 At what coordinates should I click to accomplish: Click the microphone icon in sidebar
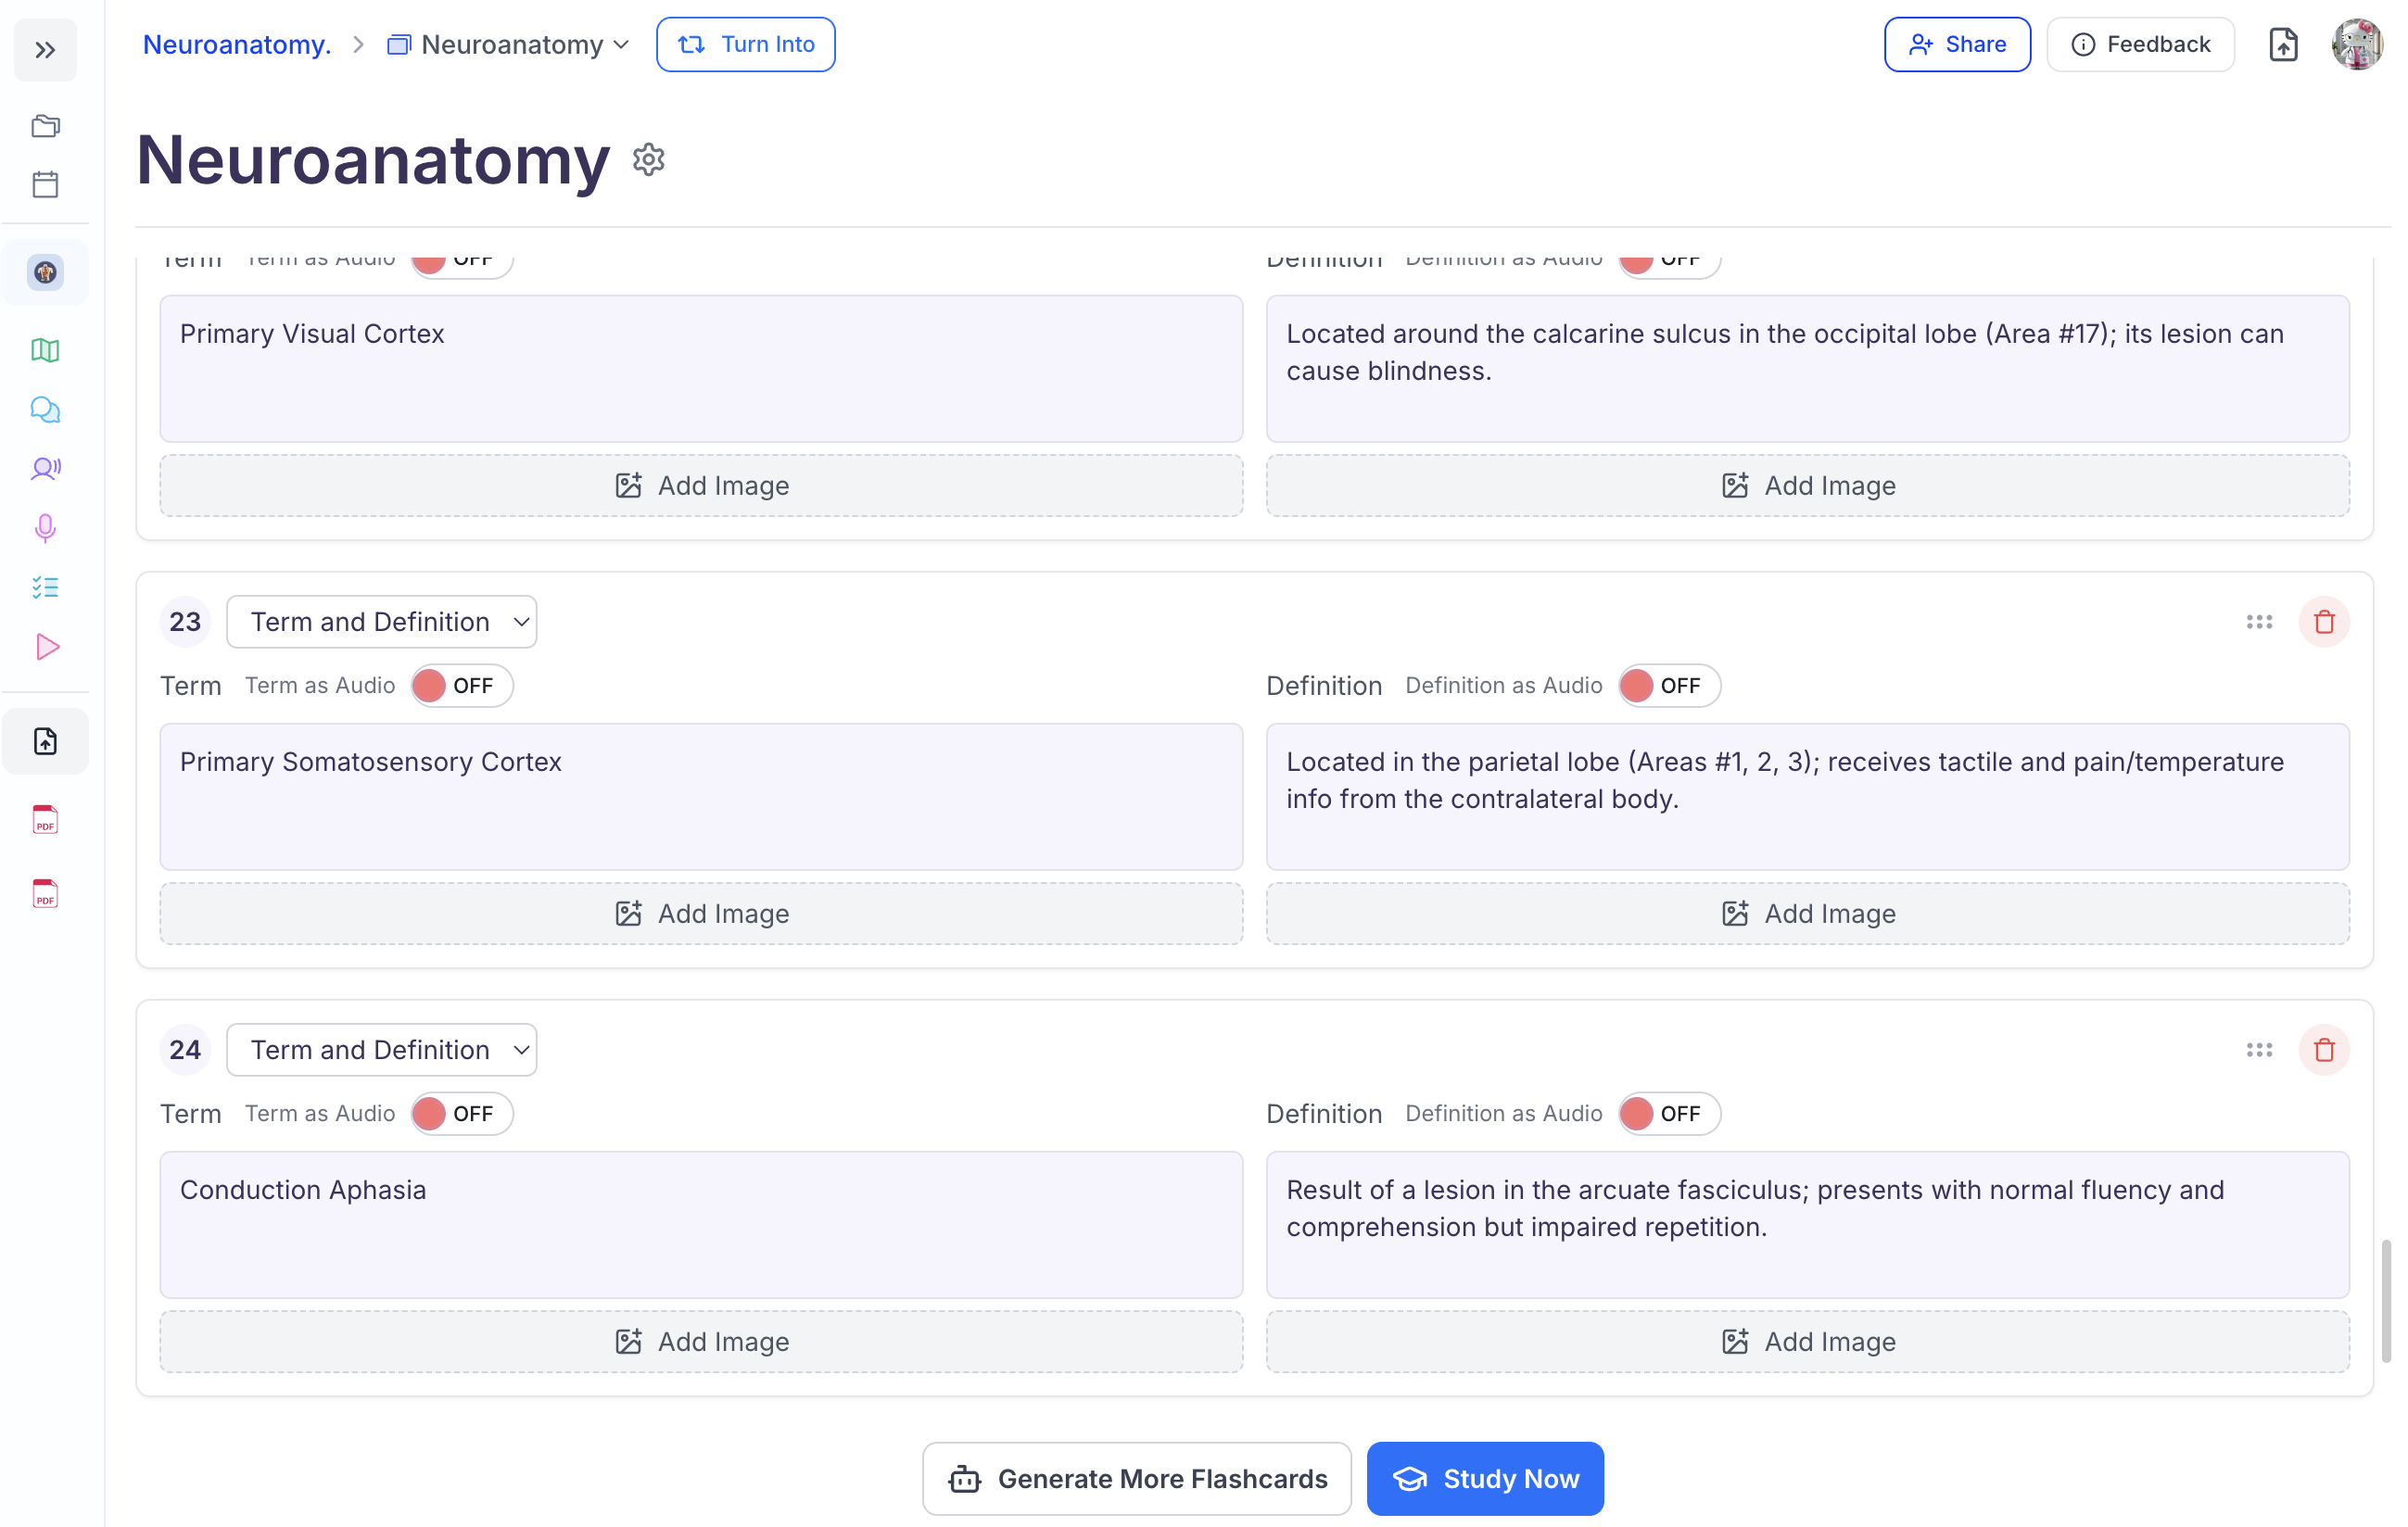point(45,528)
